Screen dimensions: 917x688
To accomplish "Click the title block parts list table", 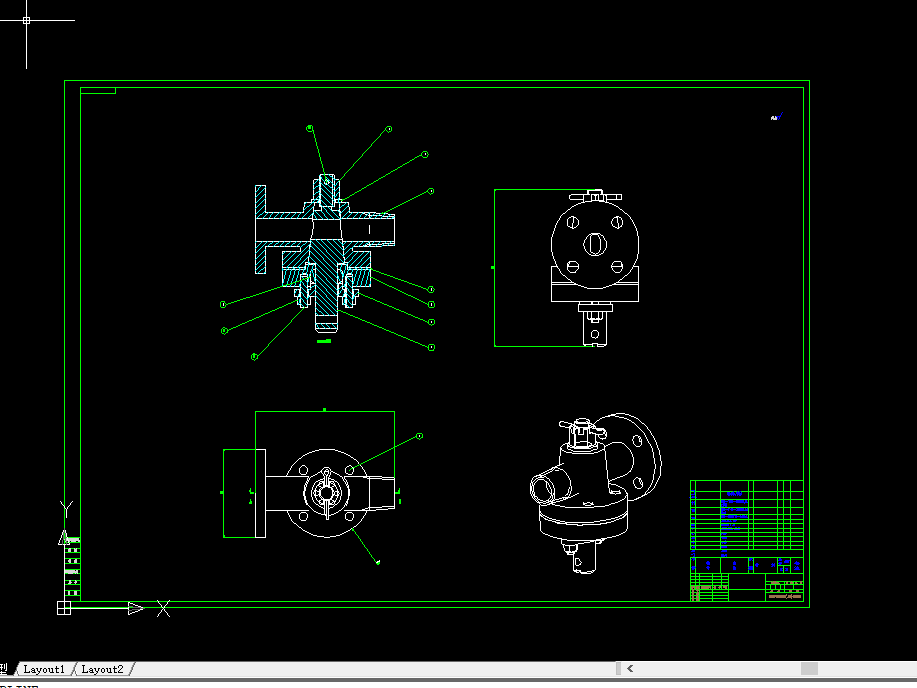I will click(x=746, y=541).
